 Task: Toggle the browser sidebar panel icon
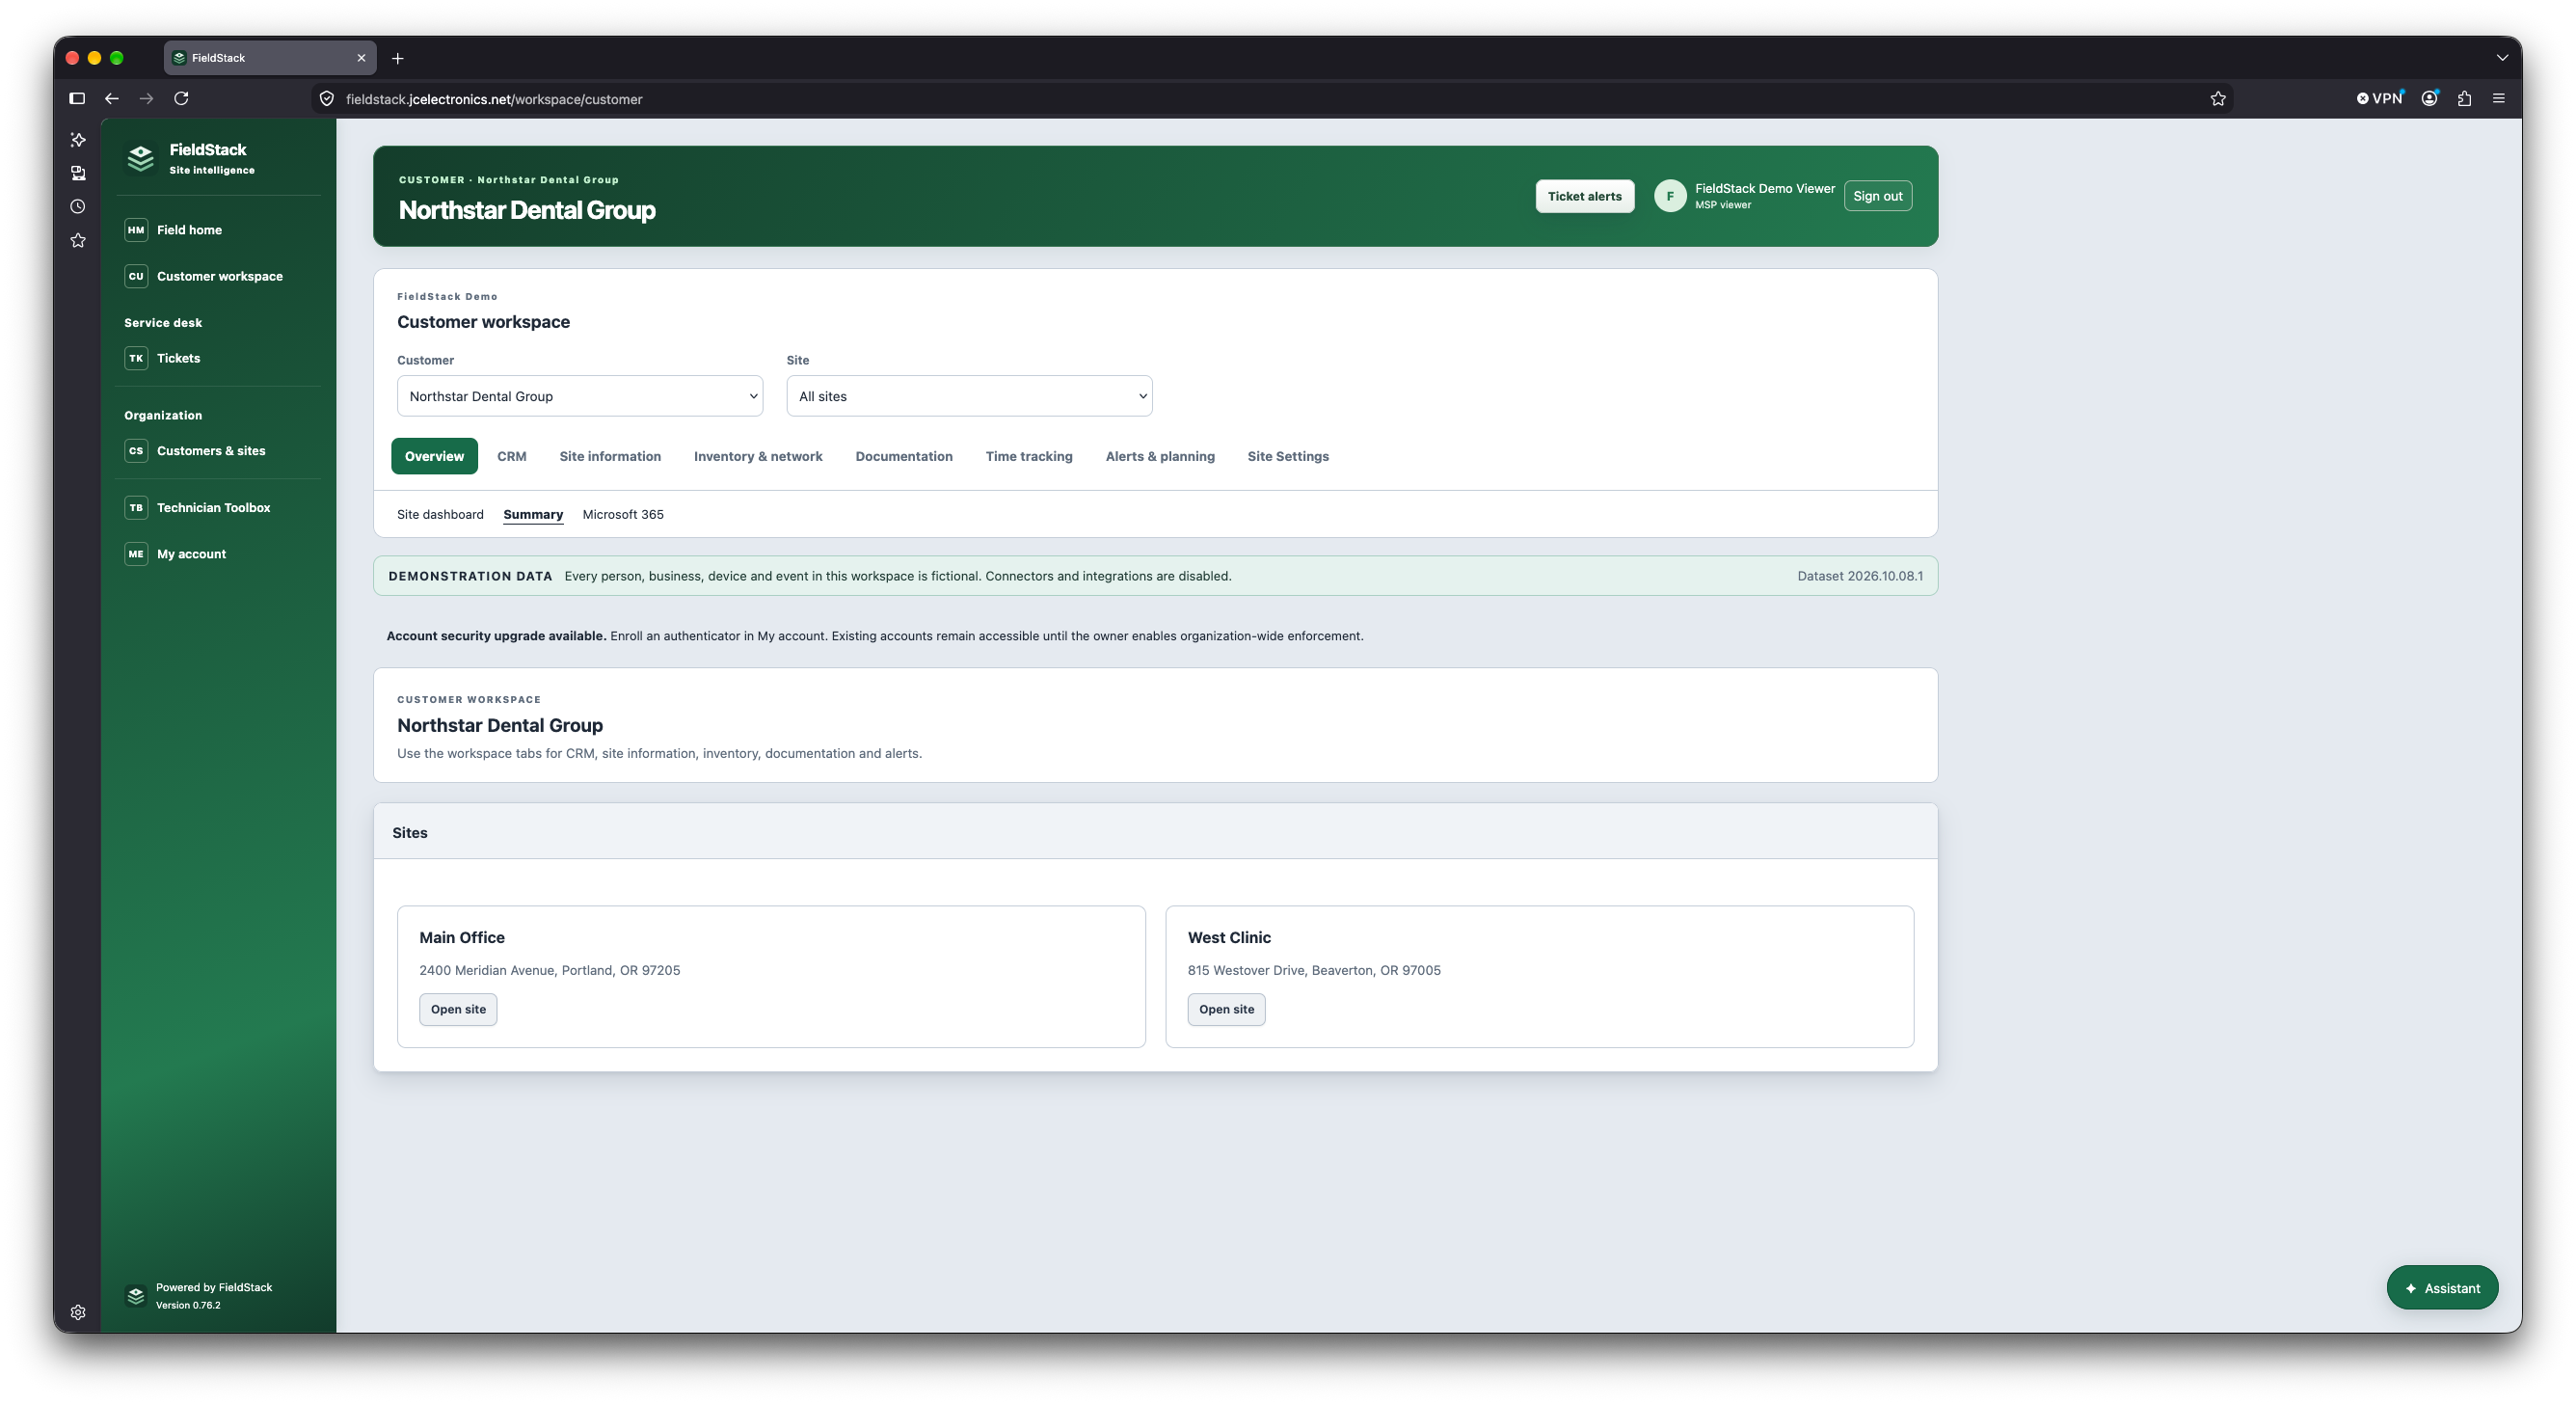pyautogui.click(x=77, y=98)
